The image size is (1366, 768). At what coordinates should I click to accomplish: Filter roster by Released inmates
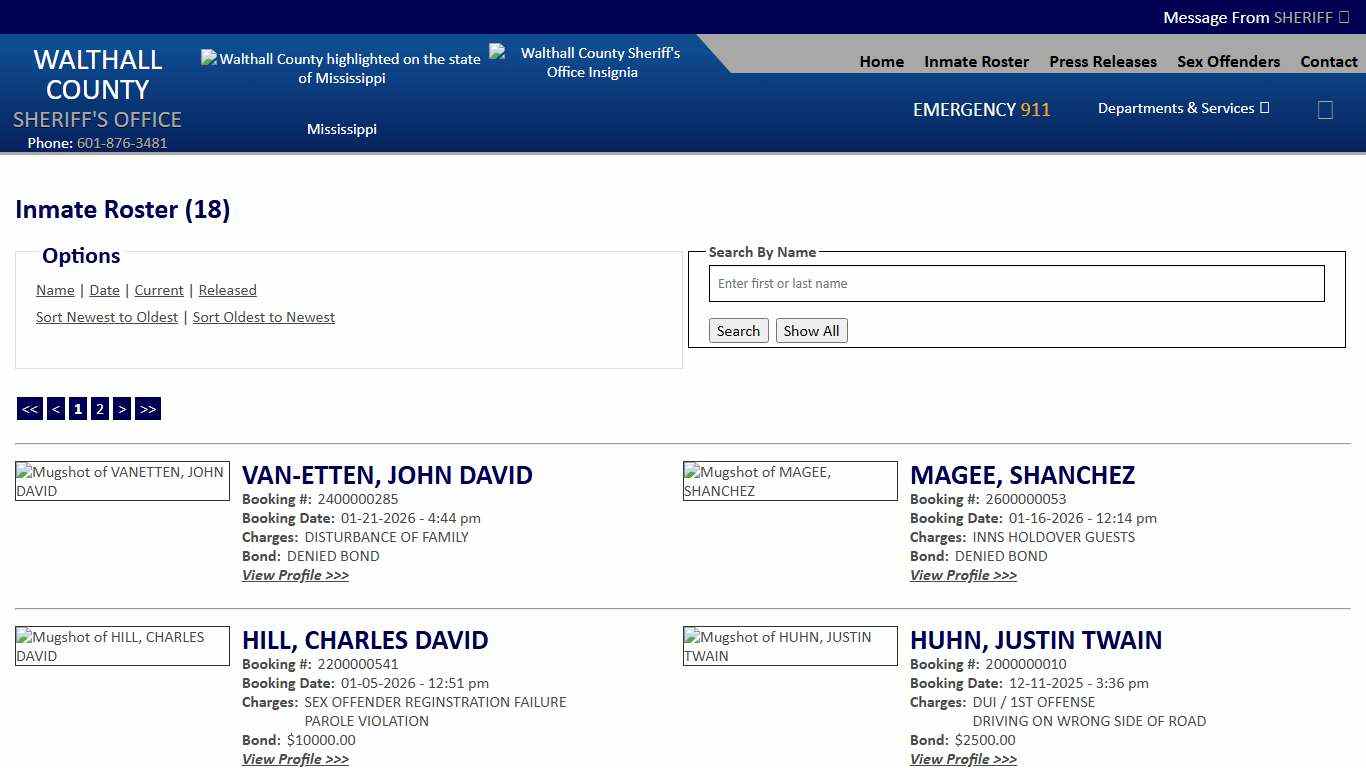(x=227, y=290)
